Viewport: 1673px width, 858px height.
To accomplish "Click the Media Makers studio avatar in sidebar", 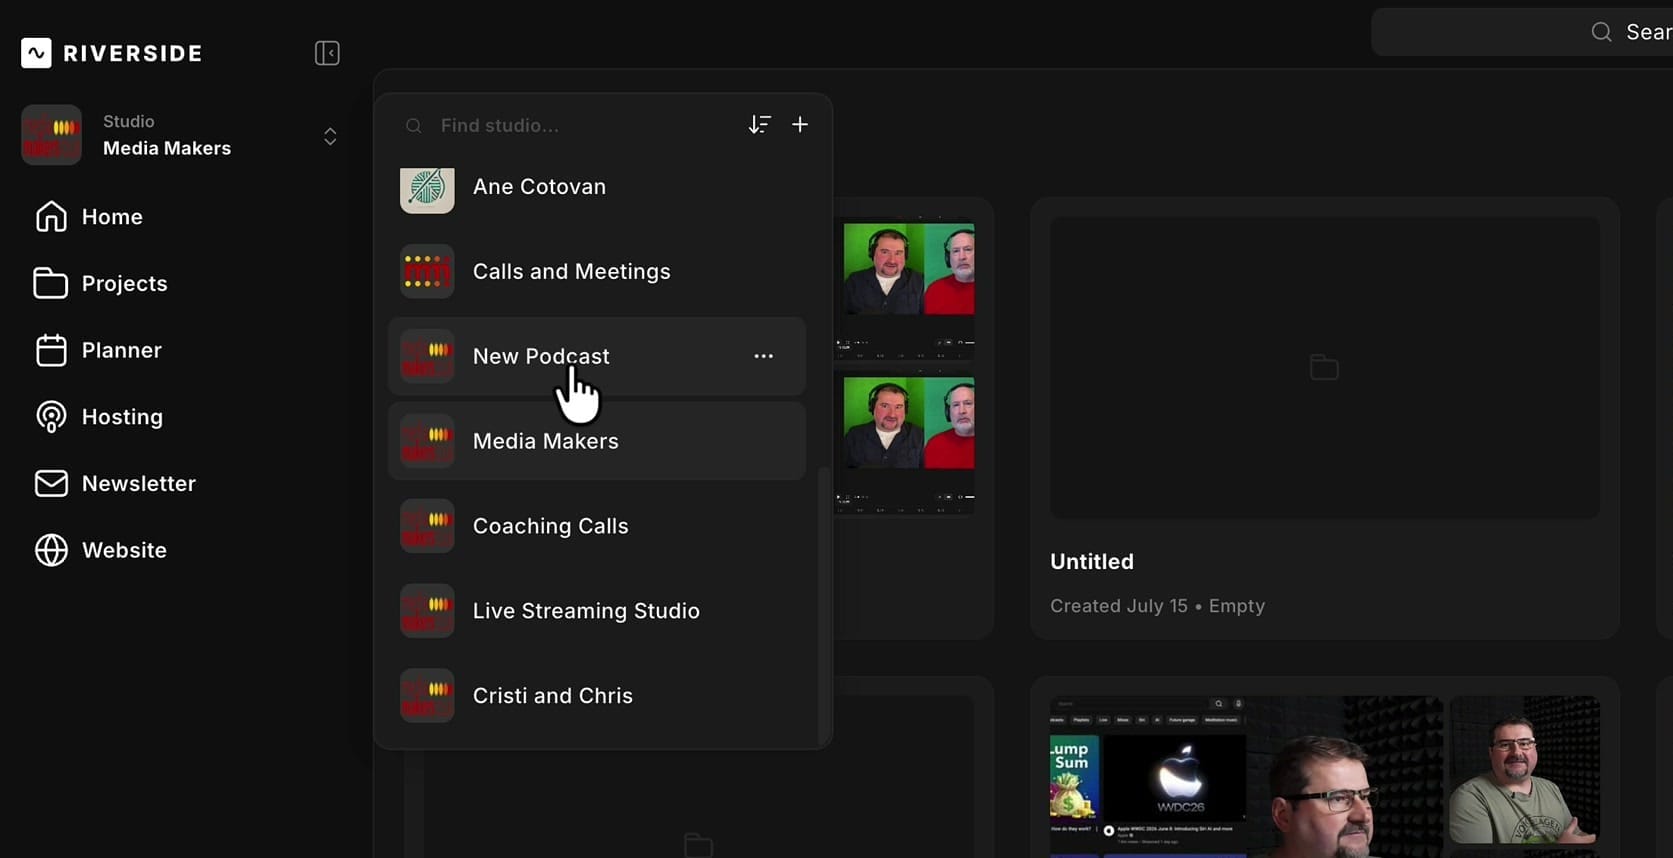I will pos(51,135).
